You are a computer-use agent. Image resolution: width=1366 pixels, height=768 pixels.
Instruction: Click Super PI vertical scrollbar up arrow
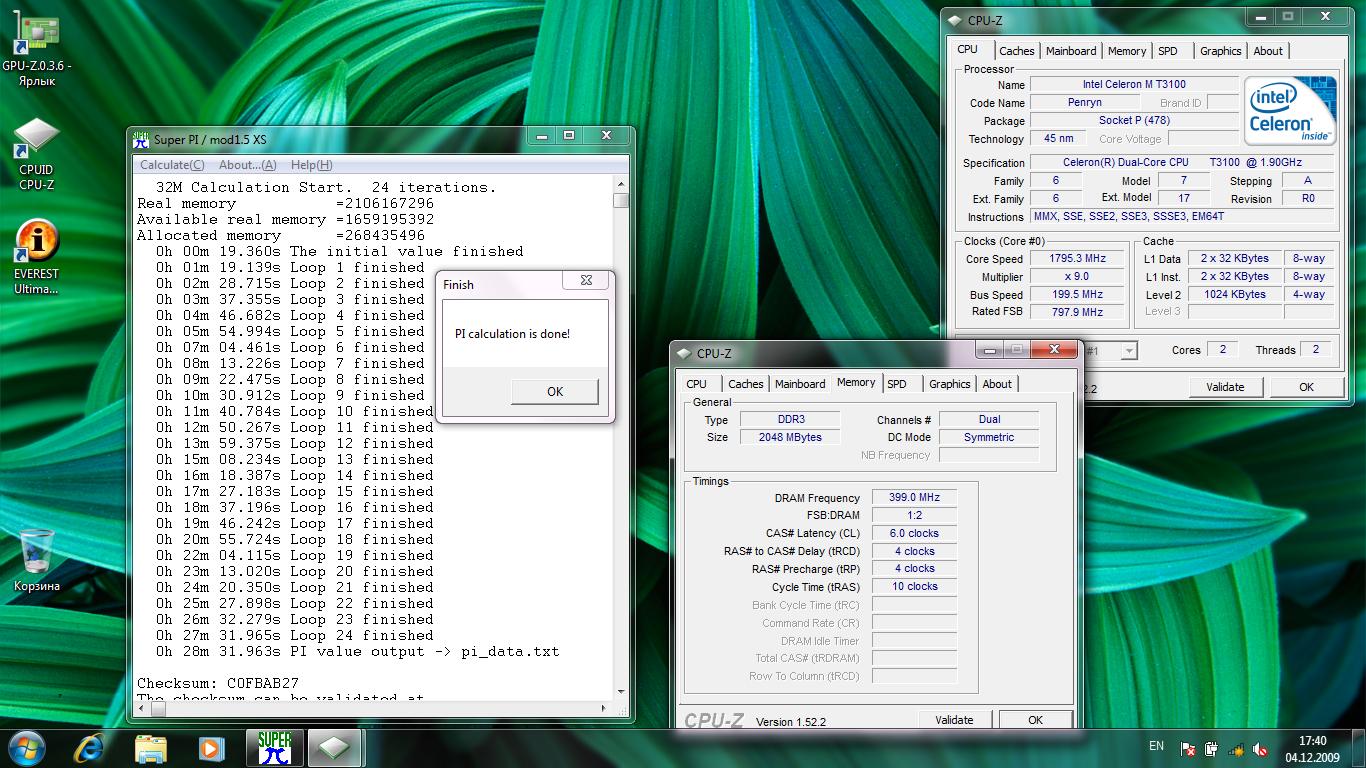[621, 185]
